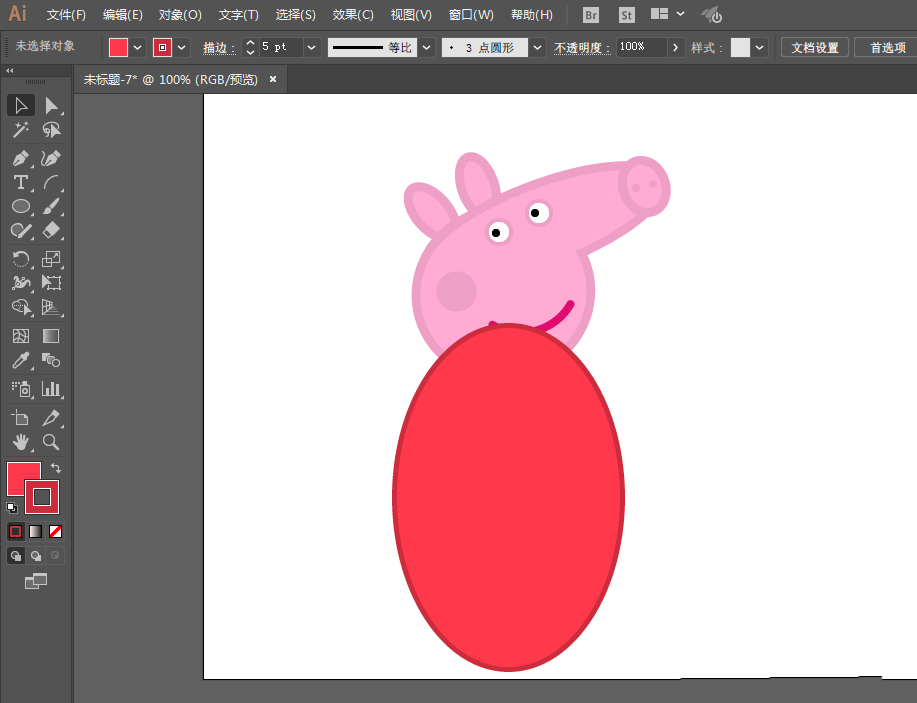This screenshot has width=917, height=703.
Task: Open 对象(O) menu
Action: coord(180,15)
